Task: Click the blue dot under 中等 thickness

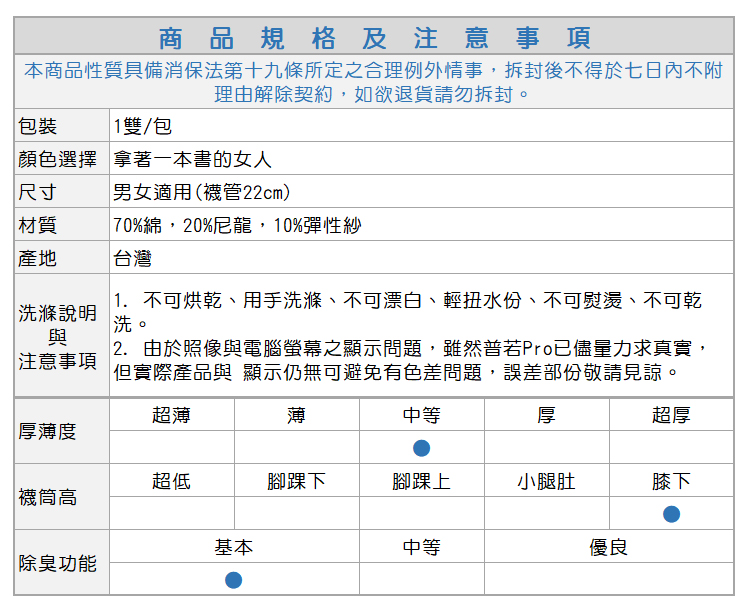Action: click(x=422, y=447)
